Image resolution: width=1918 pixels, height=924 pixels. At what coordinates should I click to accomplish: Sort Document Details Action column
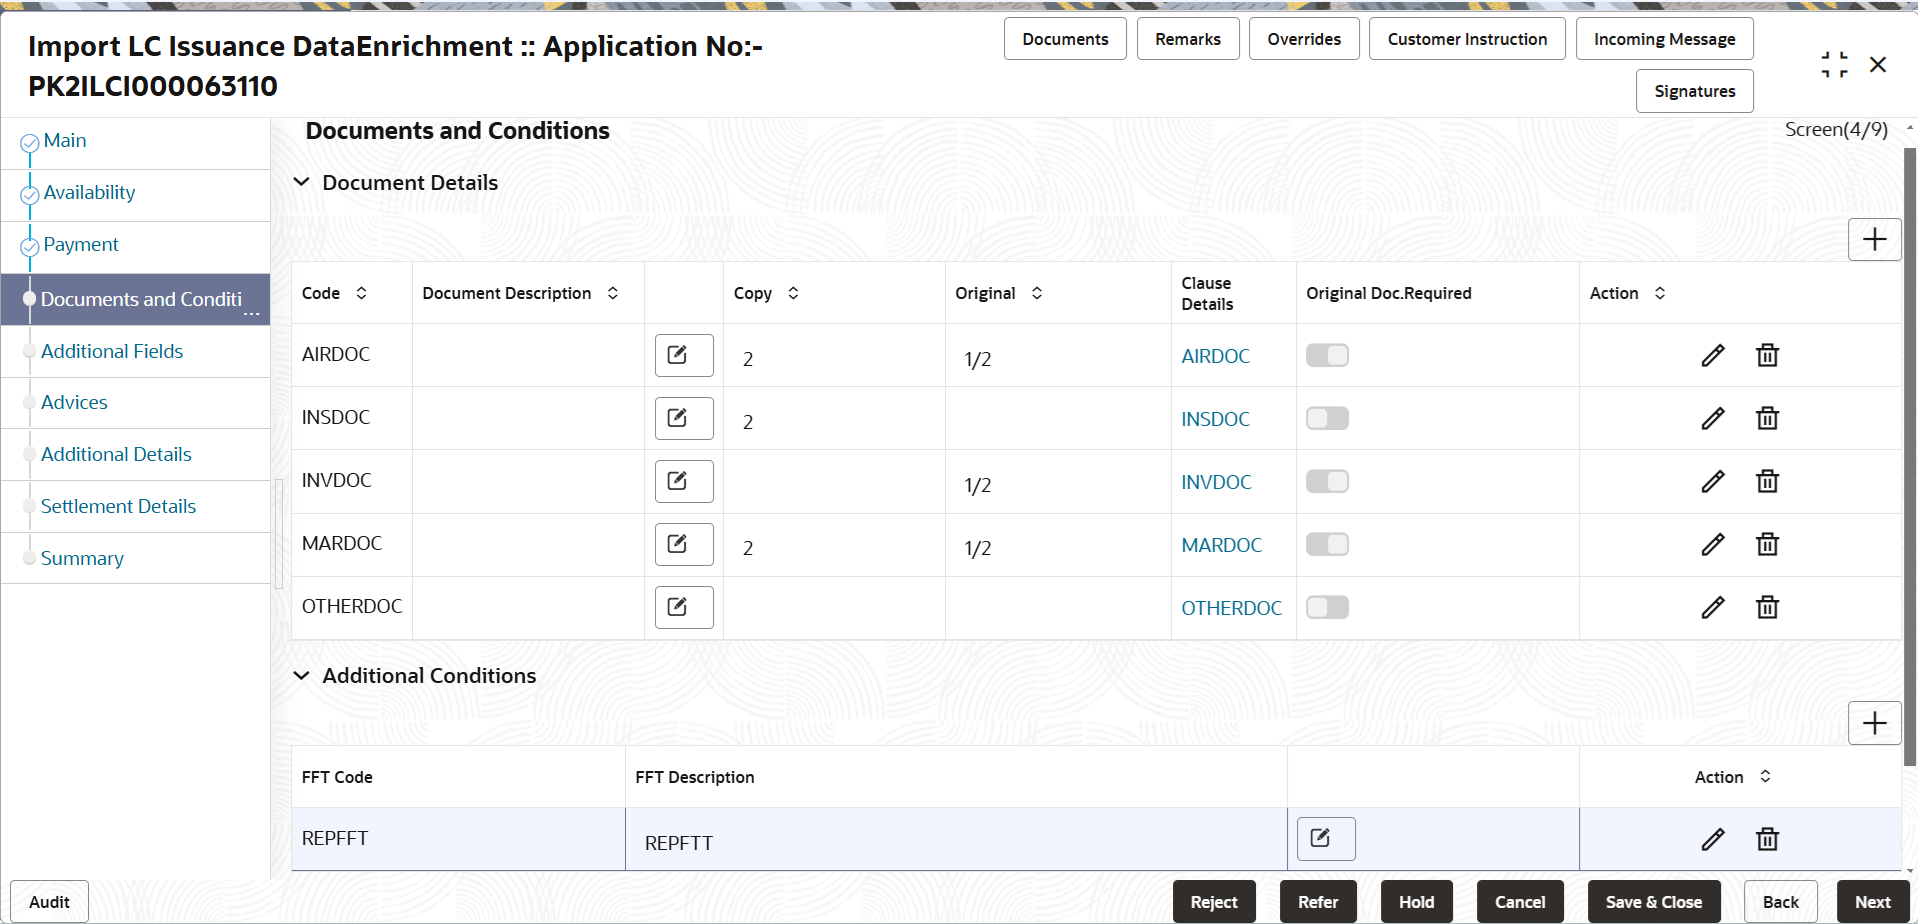coord(1660,293)
